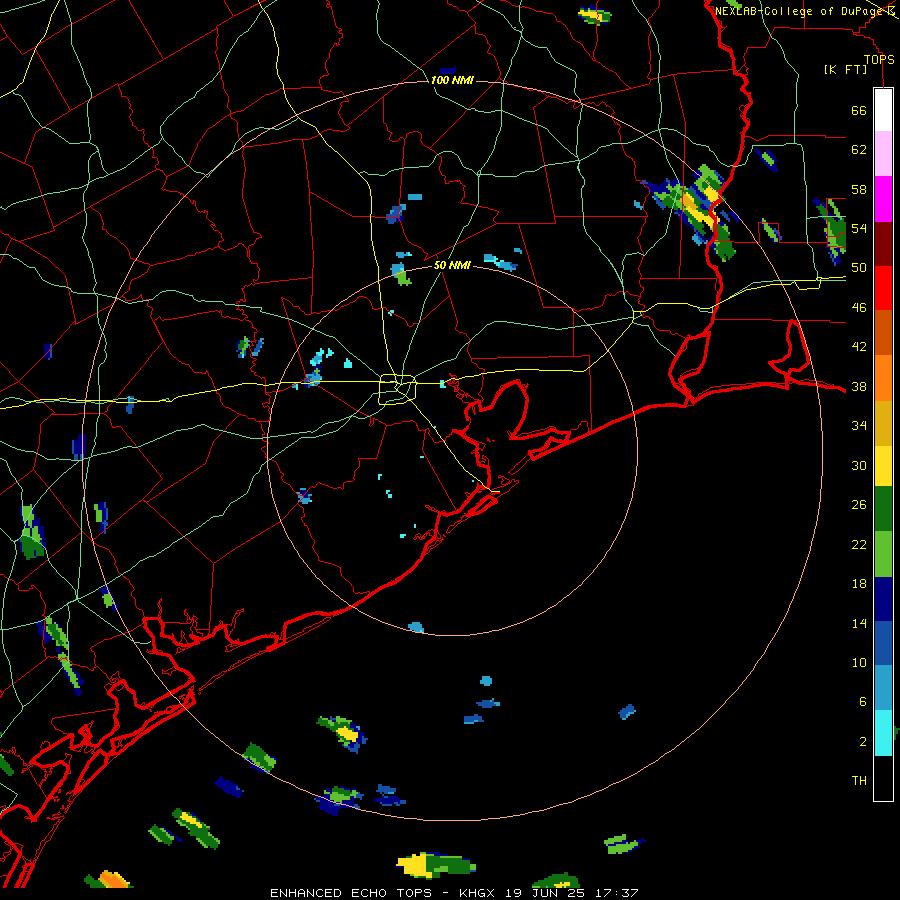Click the legend value 18

[859, 584]
